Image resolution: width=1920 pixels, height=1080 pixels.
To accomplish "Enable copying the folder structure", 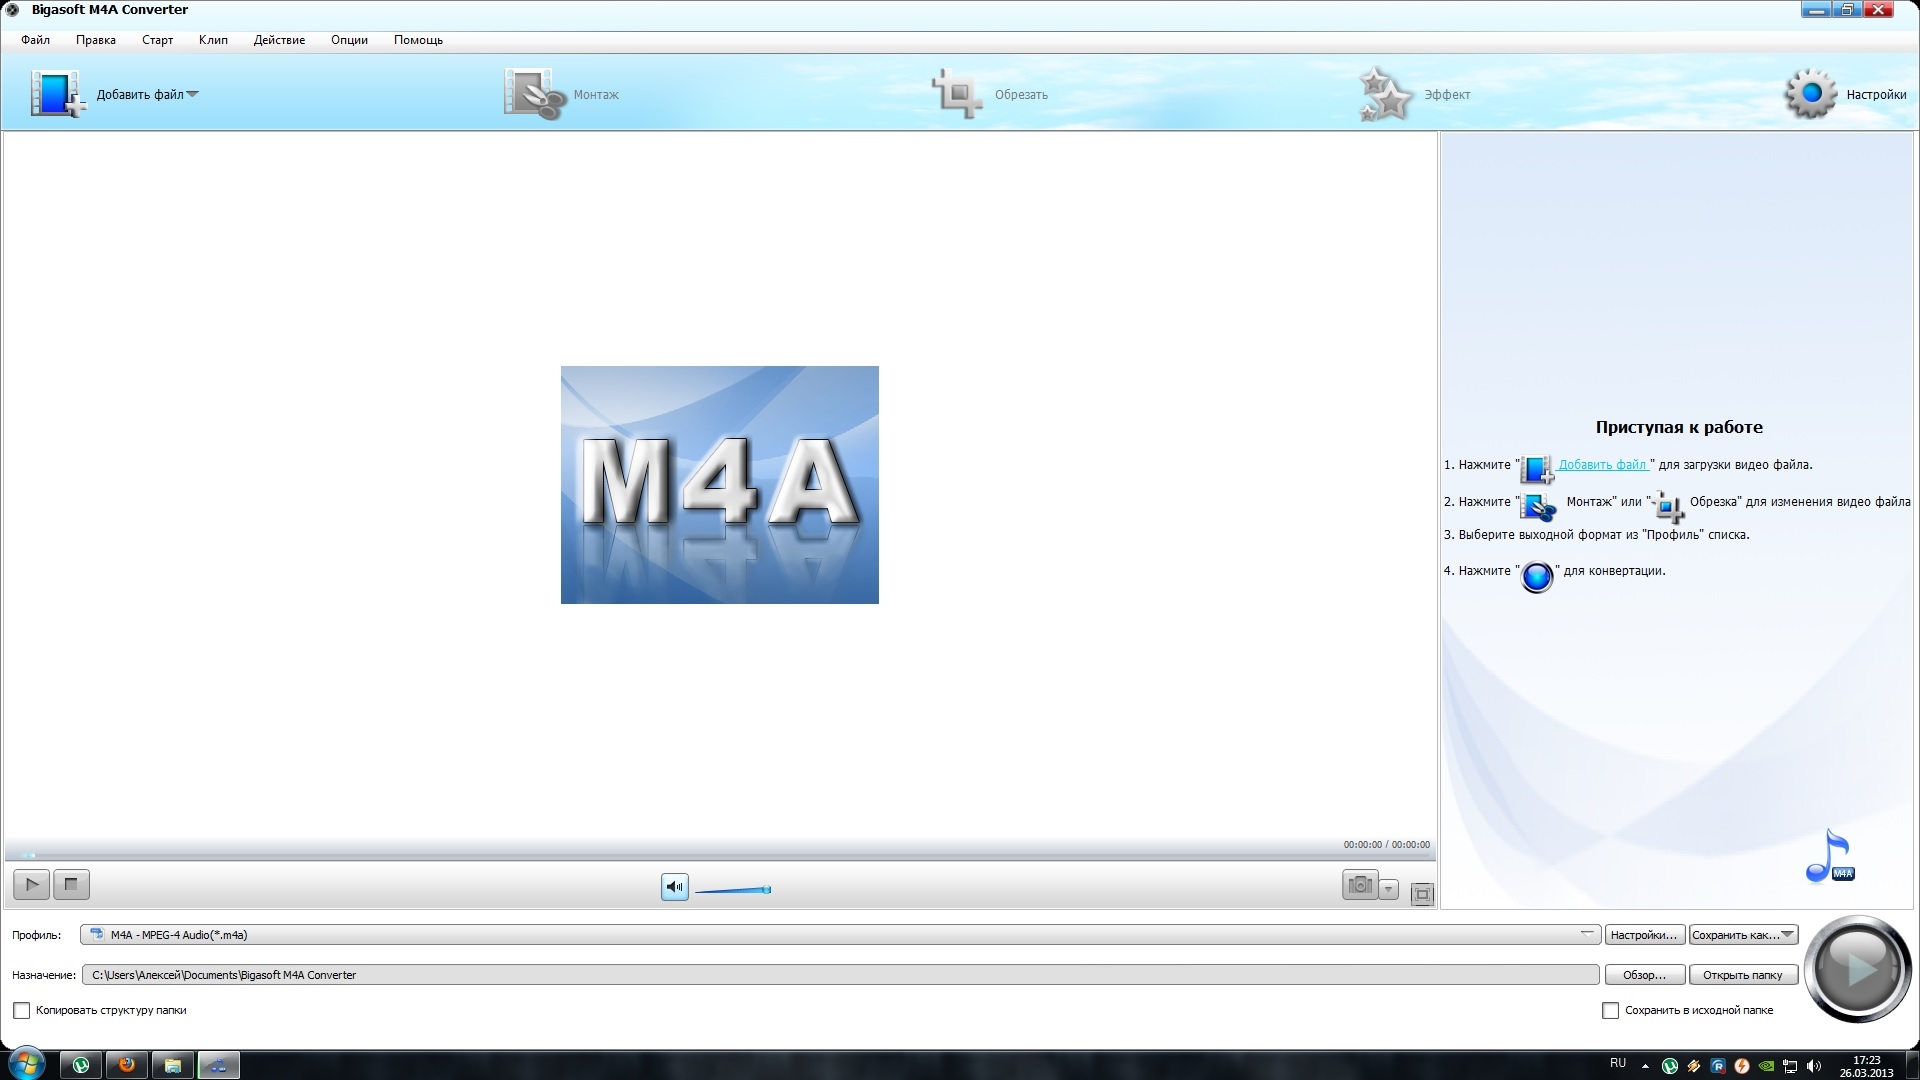I will (x=22, y=1011).
